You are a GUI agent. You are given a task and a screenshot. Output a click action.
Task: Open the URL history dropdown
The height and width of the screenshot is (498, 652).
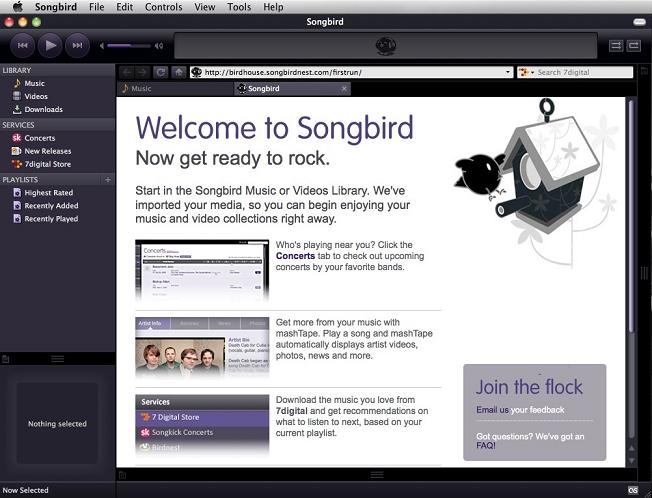[x=508, y=72]
